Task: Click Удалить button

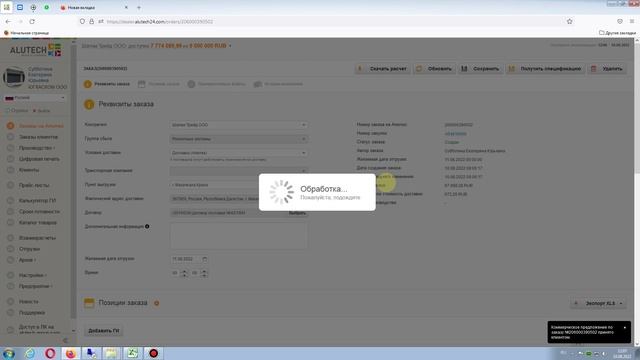Action: (607, 69)
